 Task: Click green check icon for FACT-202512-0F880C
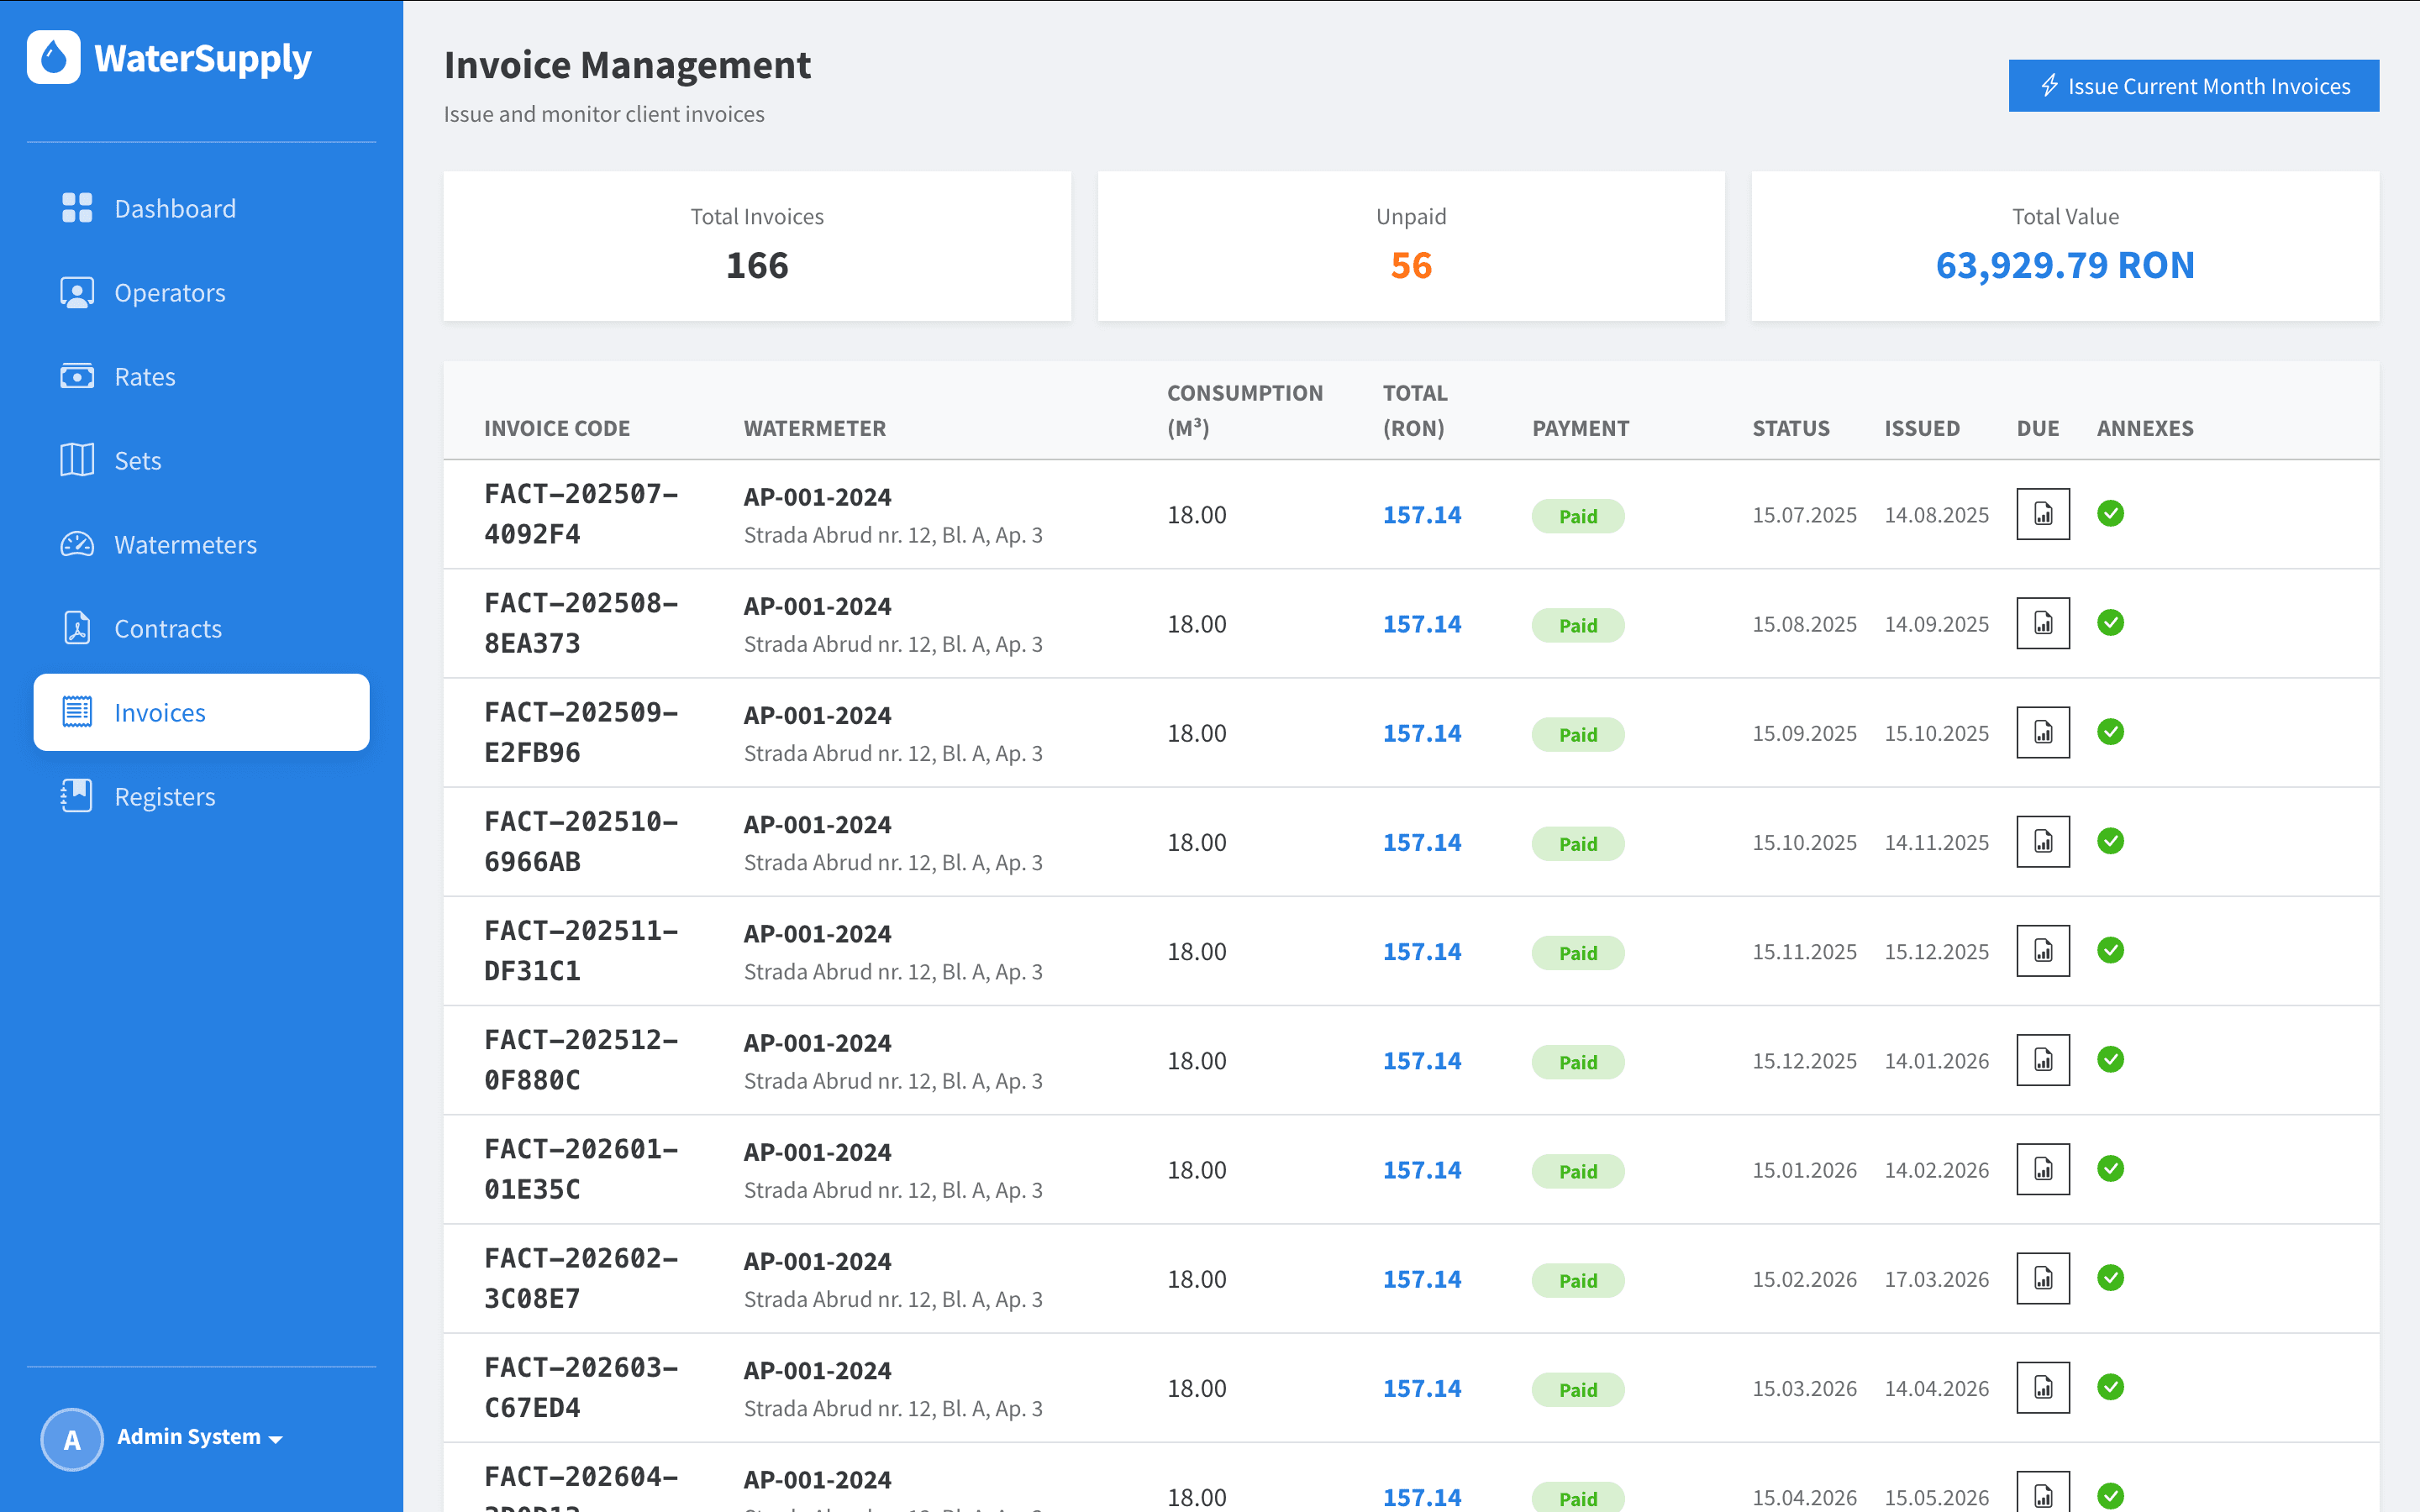(x=2111, y=1058)
